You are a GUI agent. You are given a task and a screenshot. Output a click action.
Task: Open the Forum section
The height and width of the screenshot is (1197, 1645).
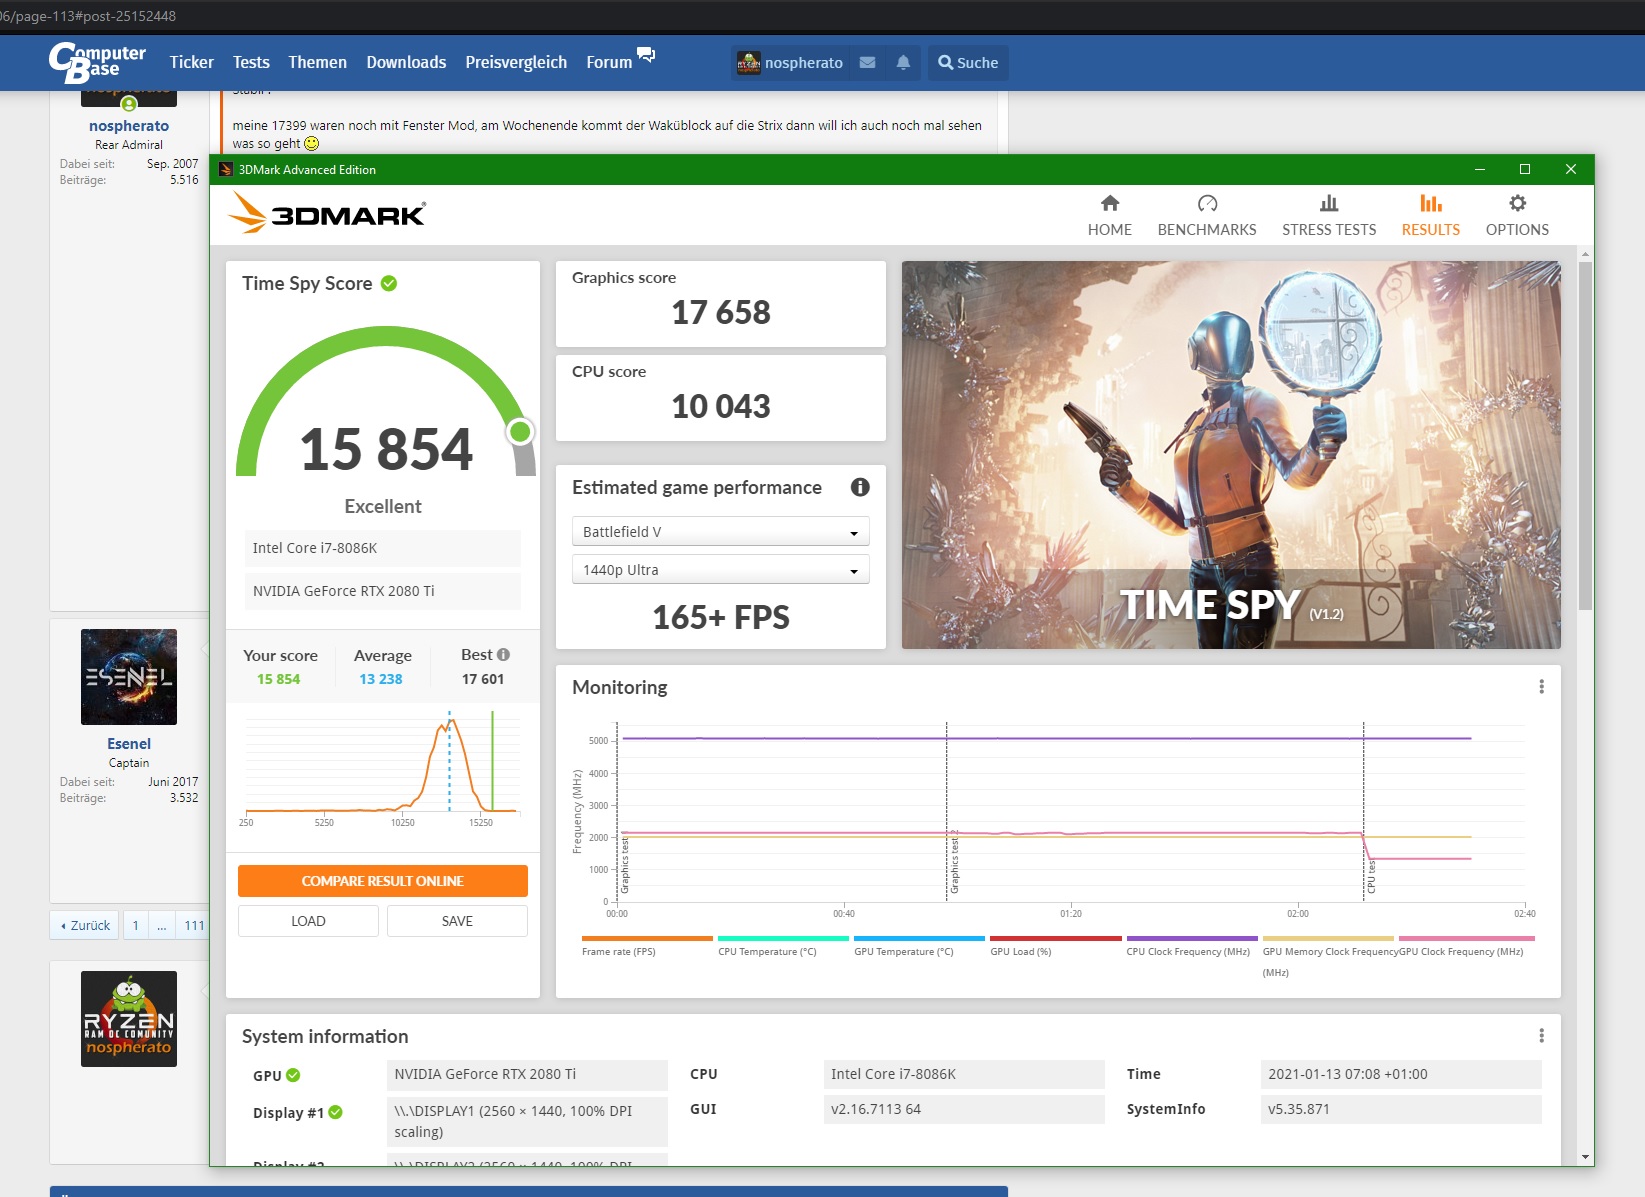[x=609, y=62]
